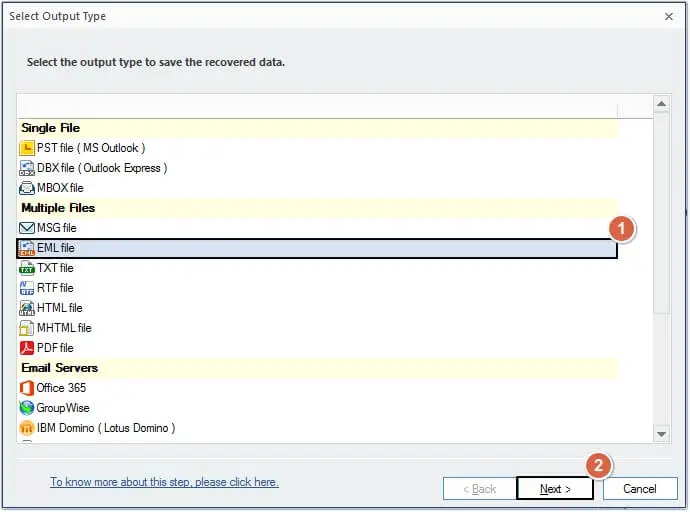Click the MSG file envelope icon
The height and width of the screenshot is (512, 690).
(27, 228)
